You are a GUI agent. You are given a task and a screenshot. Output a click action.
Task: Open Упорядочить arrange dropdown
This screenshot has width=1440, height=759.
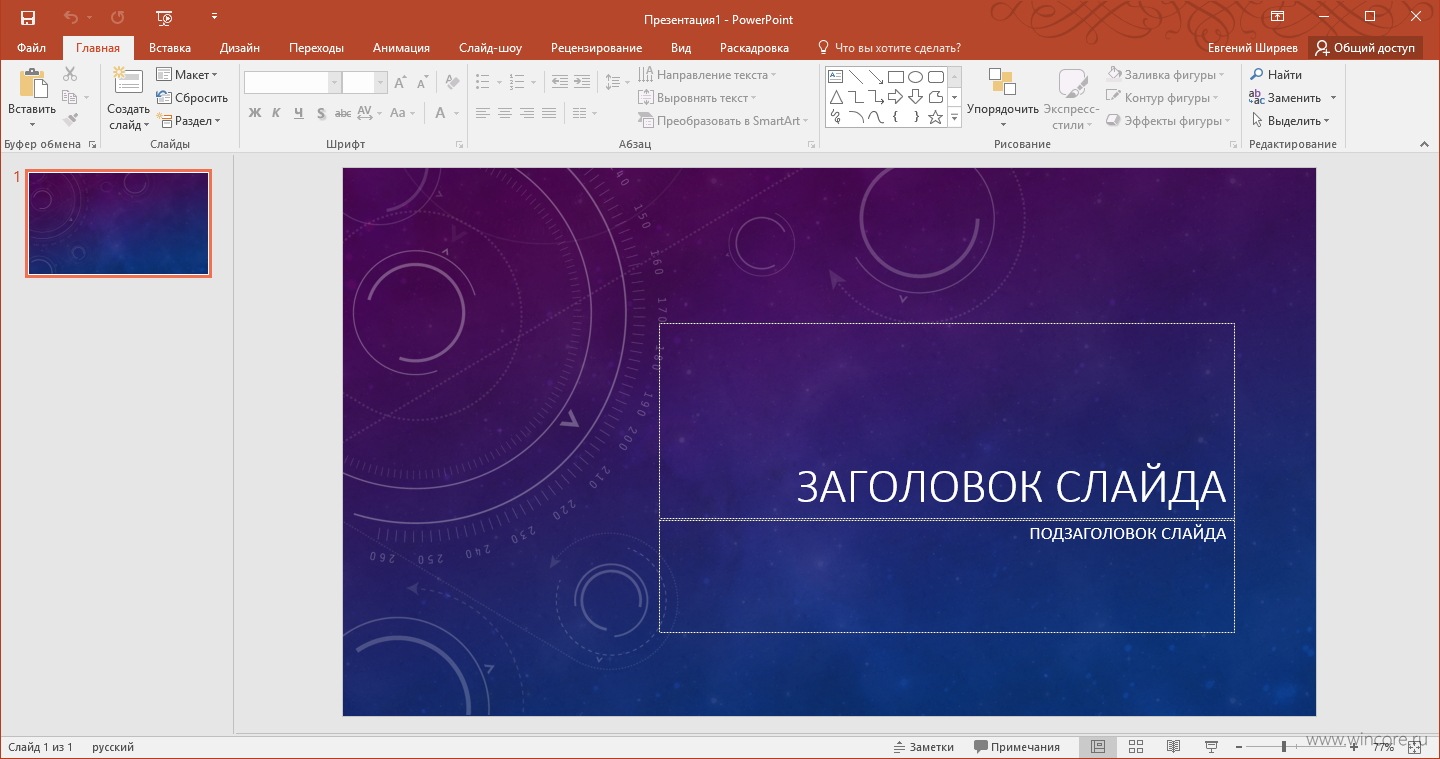1002,98
